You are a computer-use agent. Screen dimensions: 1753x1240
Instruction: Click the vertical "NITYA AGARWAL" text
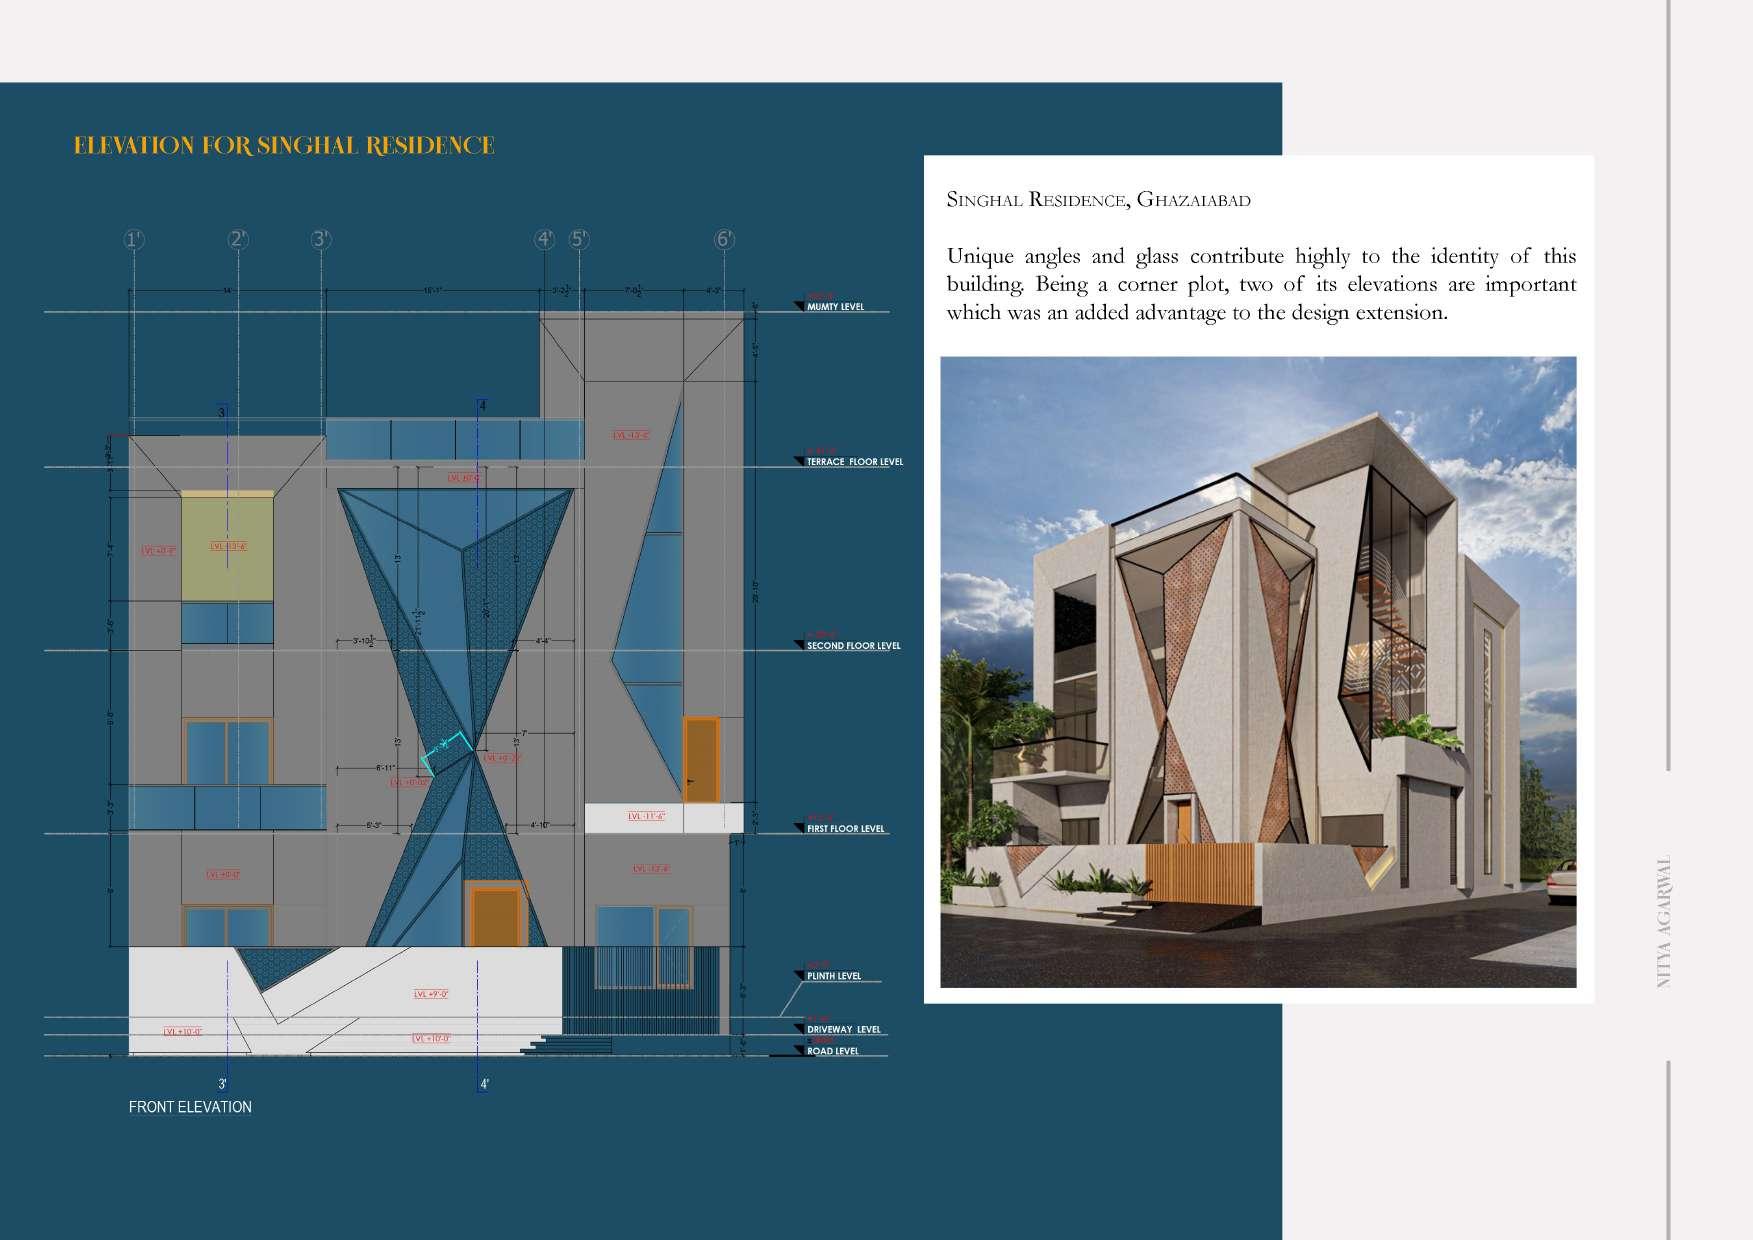(1665, 922)
